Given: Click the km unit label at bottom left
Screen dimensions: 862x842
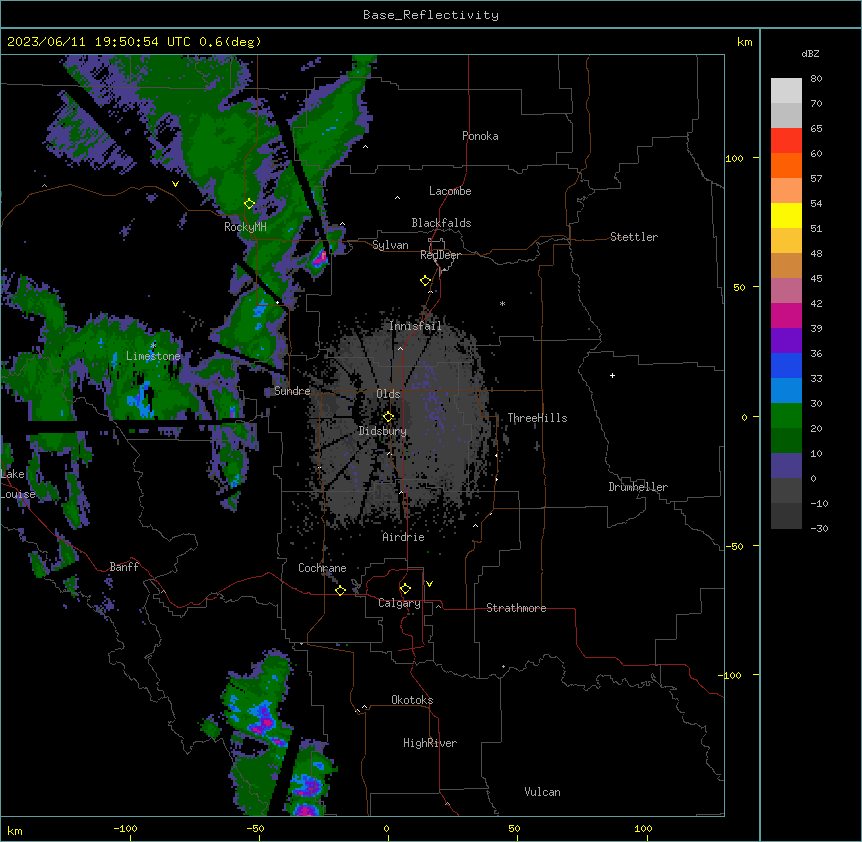Looking at the screenshot, I should pos(15,831).
